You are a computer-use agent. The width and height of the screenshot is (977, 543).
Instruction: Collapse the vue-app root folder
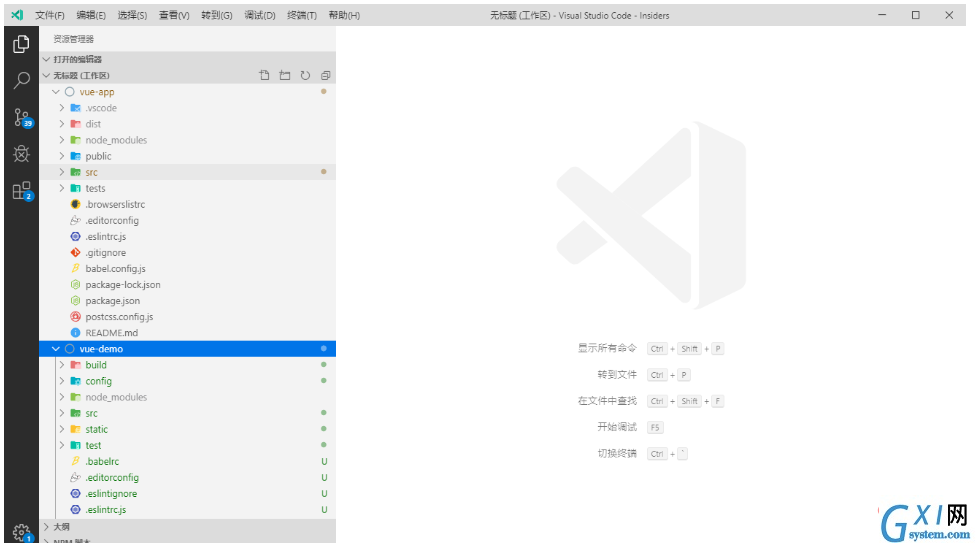click(x=55, y=92)
